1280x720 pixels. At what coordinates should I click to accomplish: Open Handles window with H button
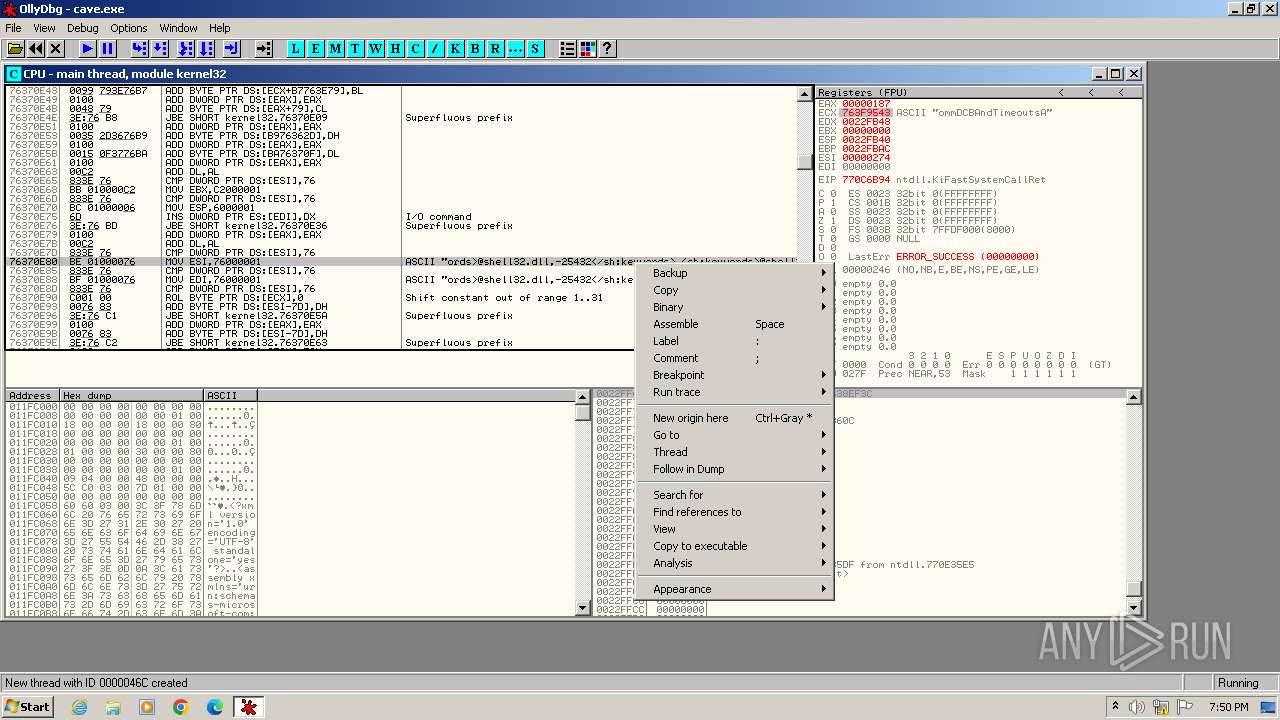pyautogui.click(x=395, y=48)
